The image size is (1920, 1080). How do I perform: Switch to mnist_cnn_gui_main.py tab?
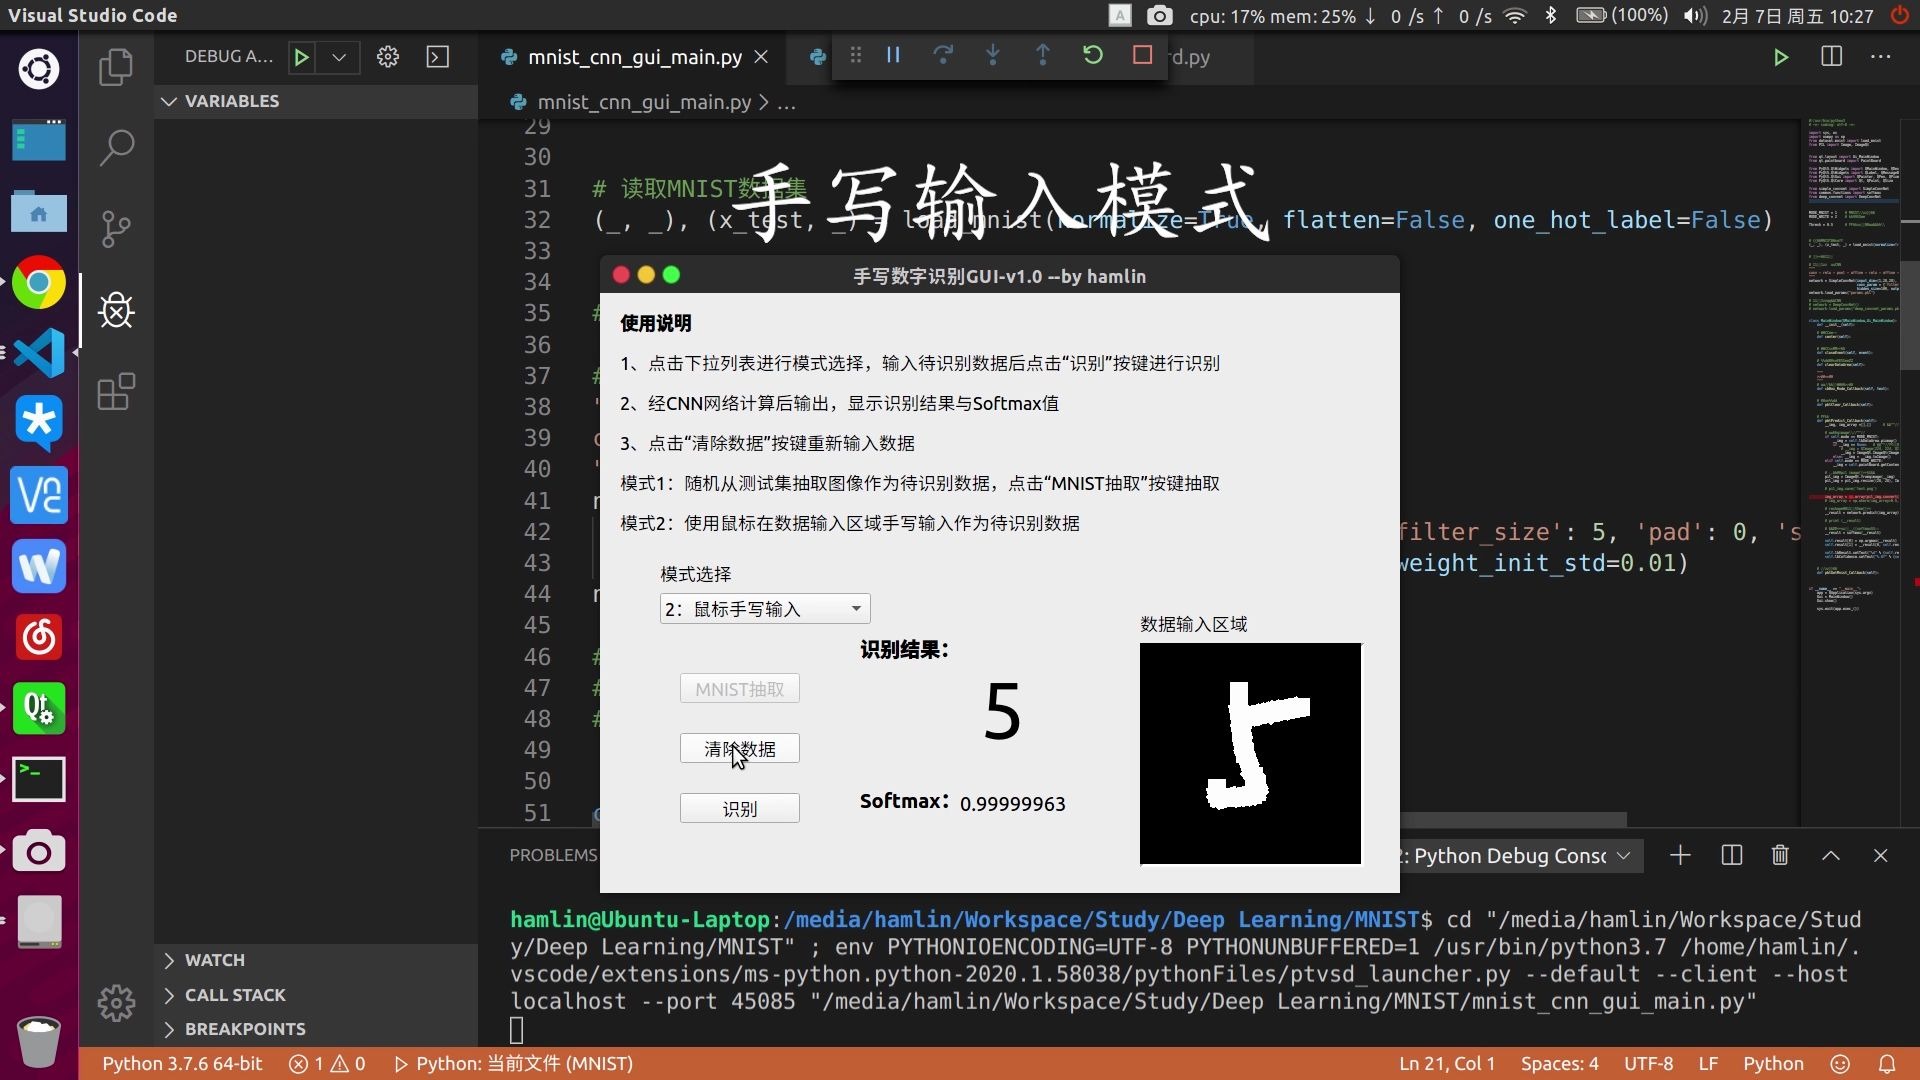pos(634,57)
